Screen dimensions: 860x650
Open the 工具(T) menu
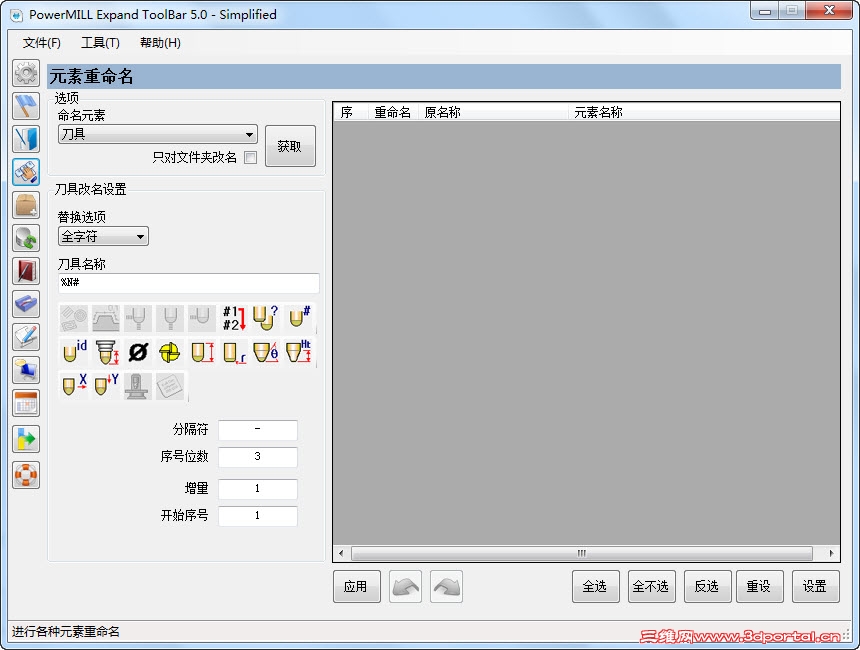(100, 43)
